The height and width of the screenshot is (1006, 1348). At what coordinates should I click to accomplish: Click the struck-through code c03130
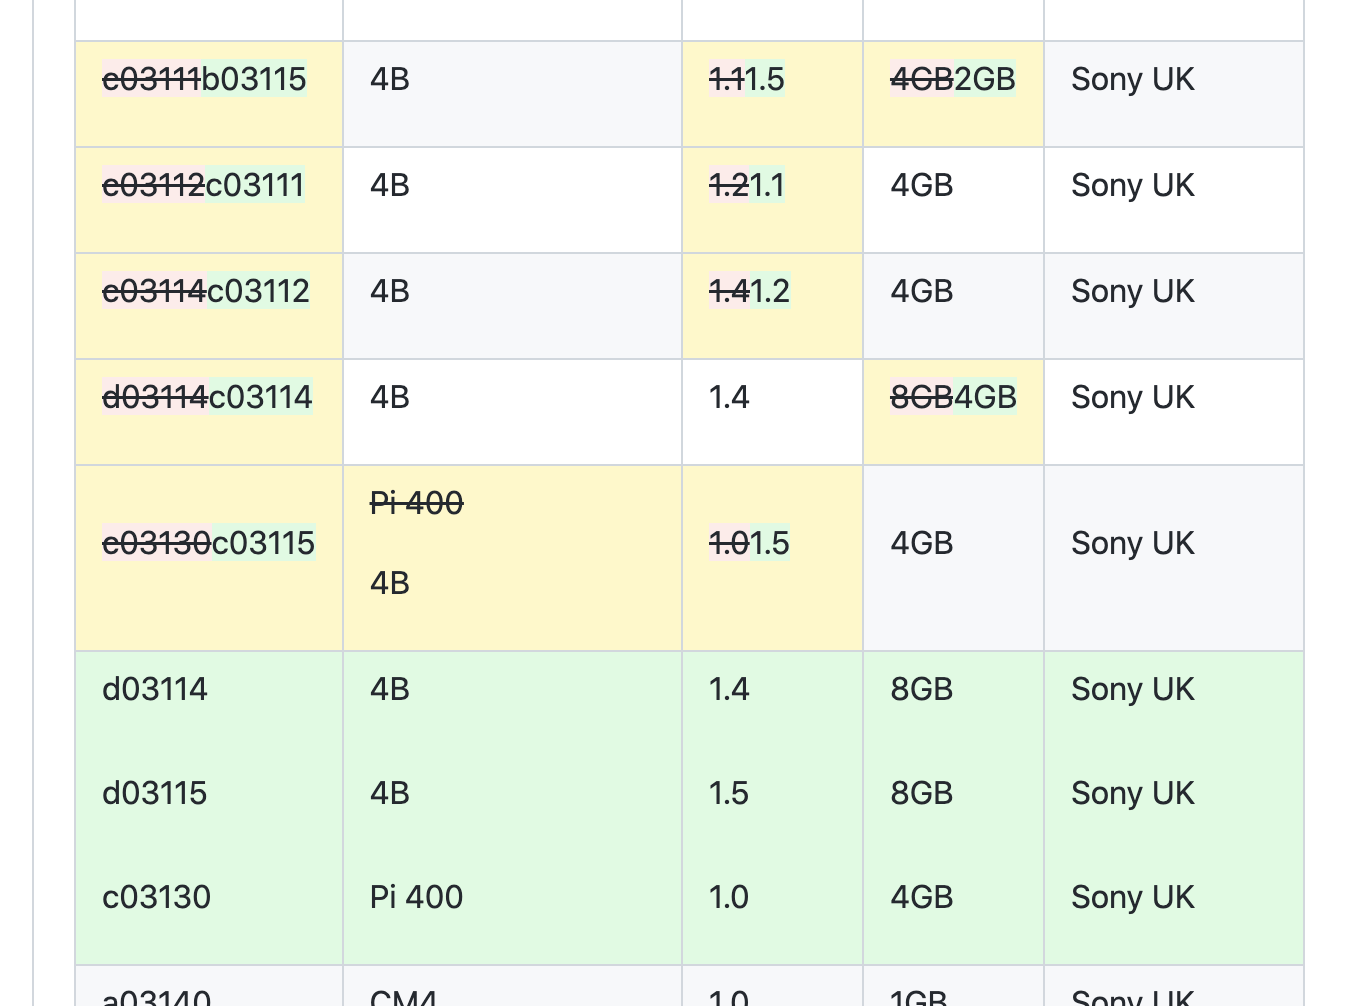point(156,543)
